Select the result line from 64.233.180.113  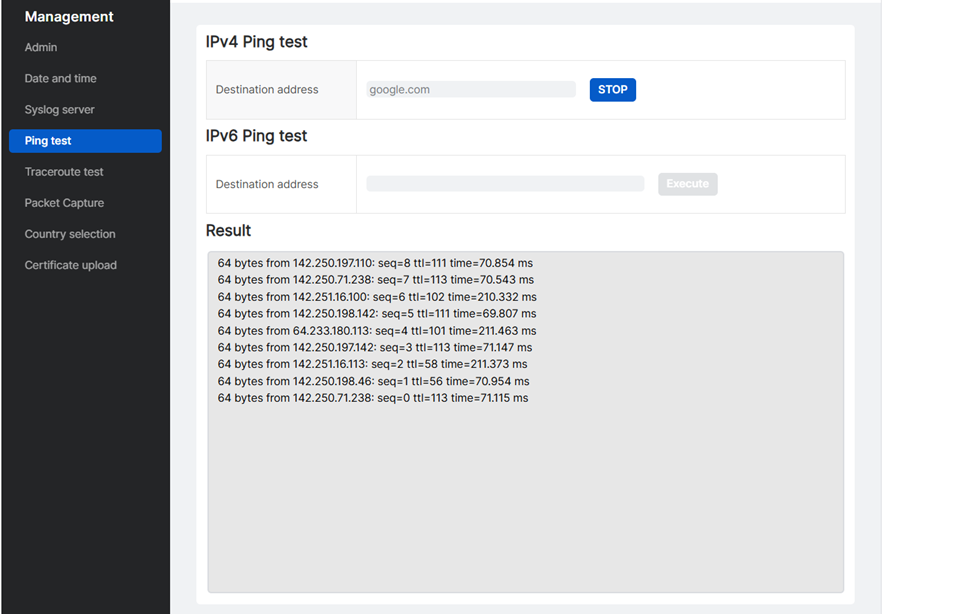pyautogui.click(x=377, y=331)
